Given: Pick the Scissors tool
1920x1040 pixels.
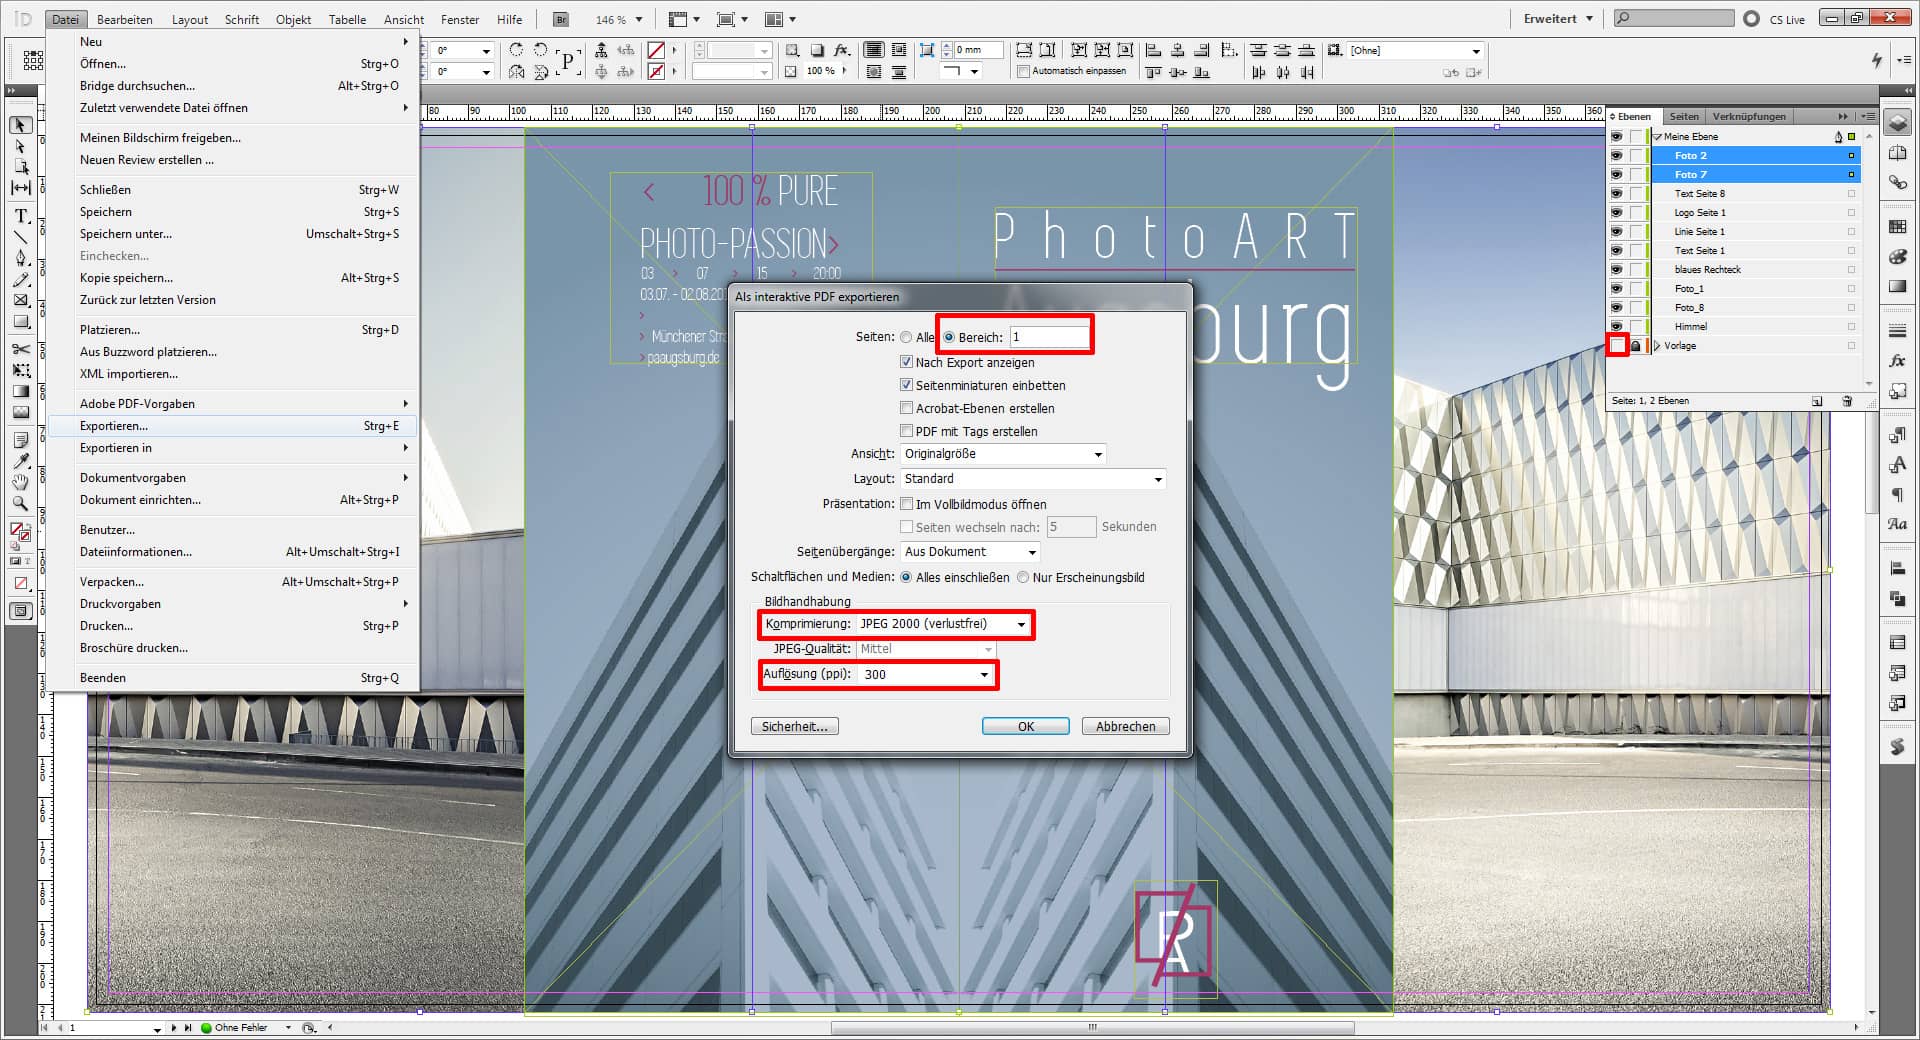Looking at the screenshot, I should coord(20,348).
